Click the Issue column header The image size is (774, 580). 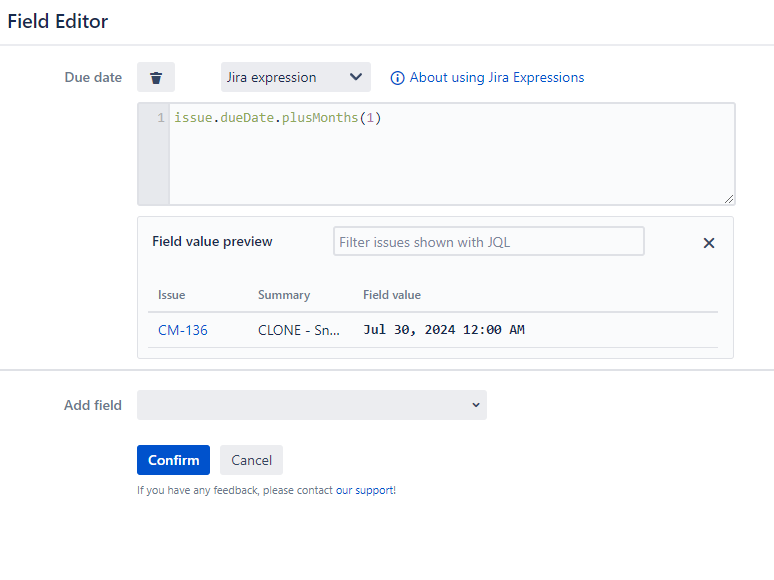171,295
